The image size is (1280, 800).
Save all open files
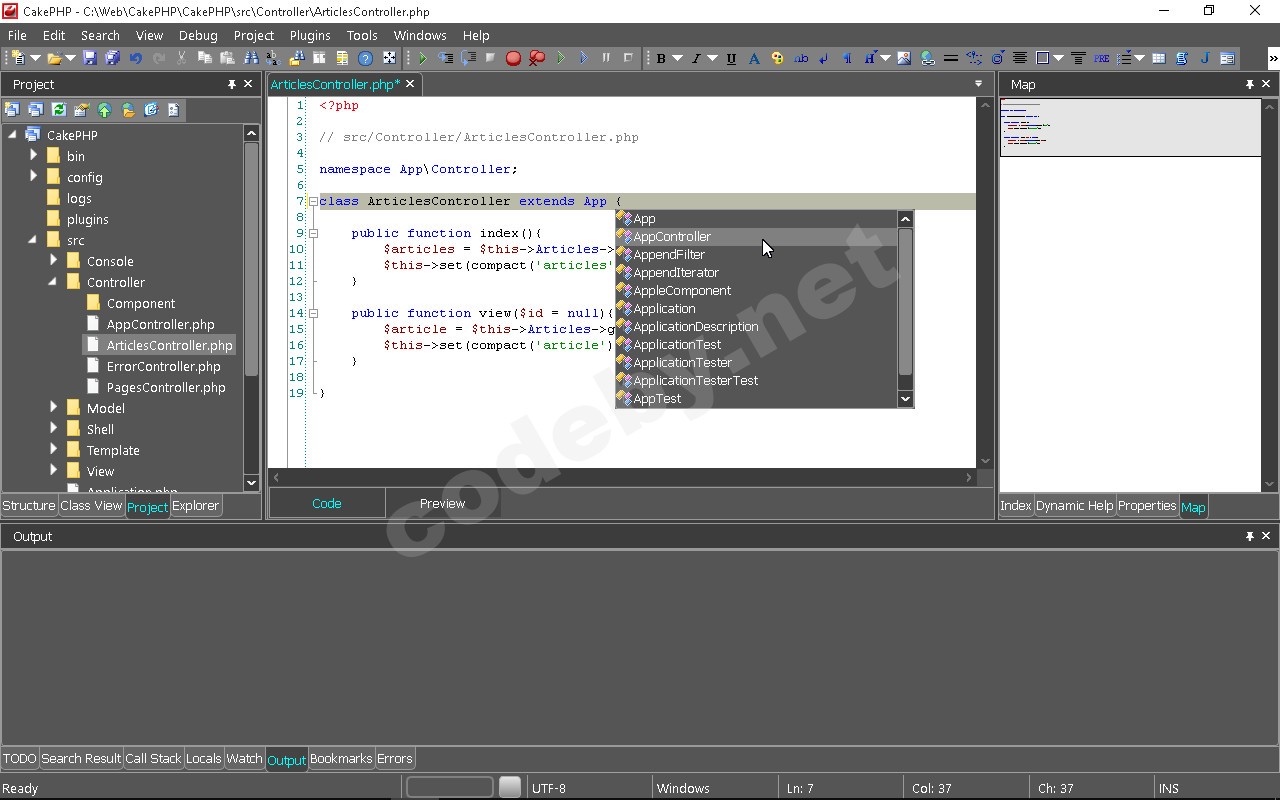pos(112,58)
